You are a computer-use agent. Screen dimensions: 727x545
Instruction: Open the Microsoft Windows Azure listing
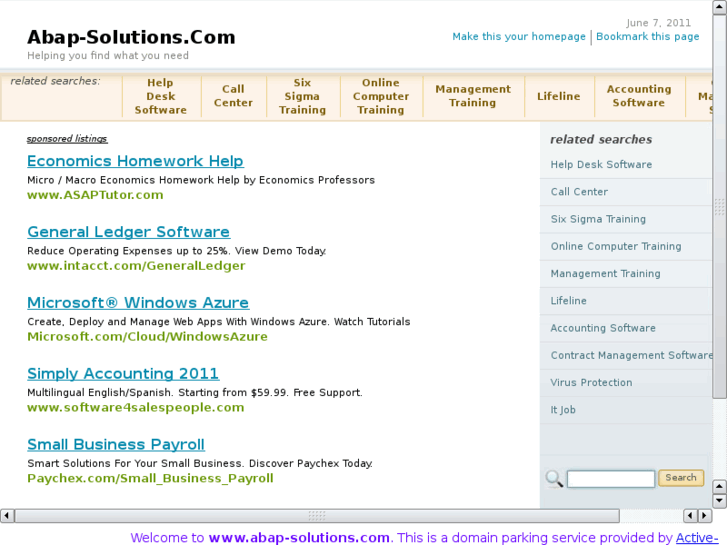[x=138, y=303]
